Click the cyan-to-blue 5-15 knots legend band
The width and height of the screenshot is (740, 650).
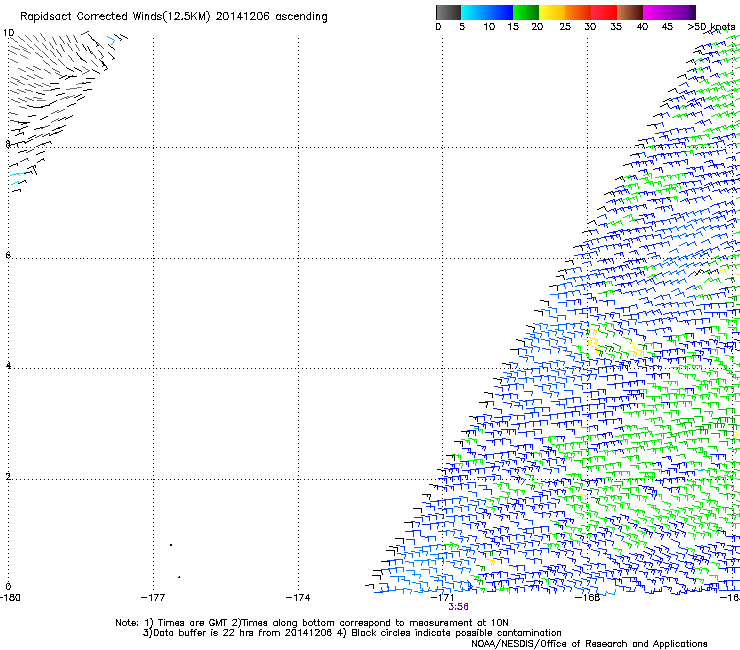pyautogui.click(x=487, y=12)
